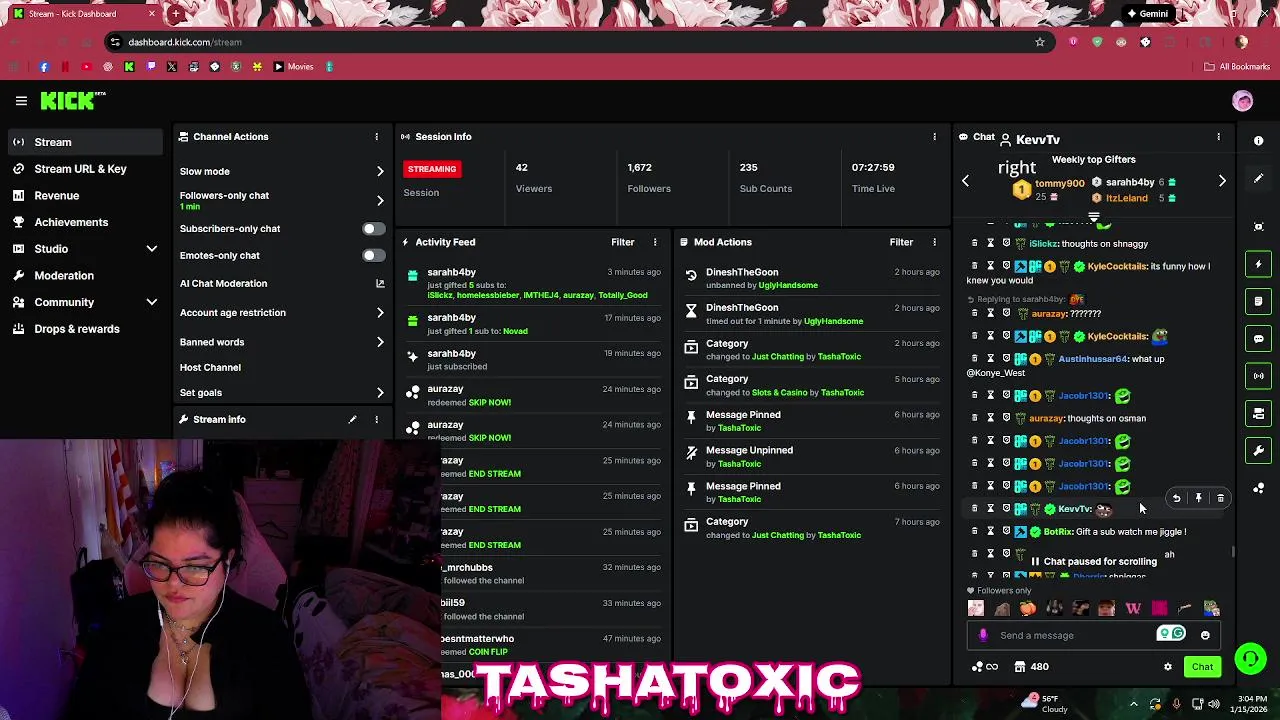Reply to hovered KevvTv chat message
This screenshot has width=1280, height=720.
[x=1176, y=498]
